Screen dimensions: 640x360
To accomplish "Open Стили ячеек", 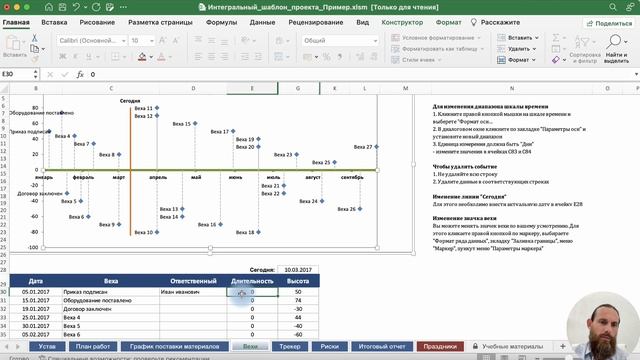I will pyautogui.click(x=416, y=60).
